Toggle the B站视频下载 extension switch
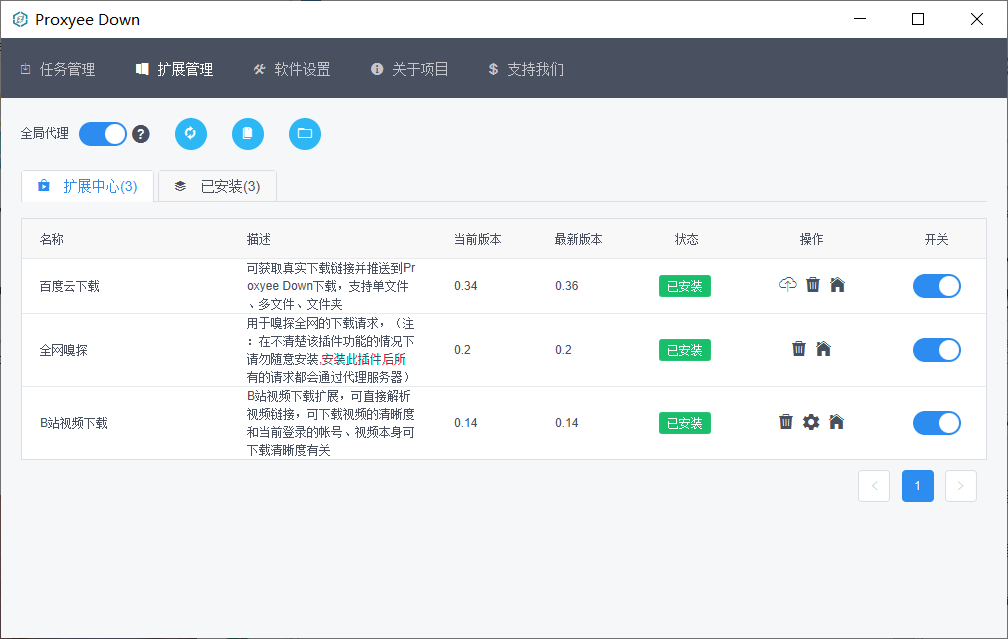1008x639 pixels. (936, 423)
